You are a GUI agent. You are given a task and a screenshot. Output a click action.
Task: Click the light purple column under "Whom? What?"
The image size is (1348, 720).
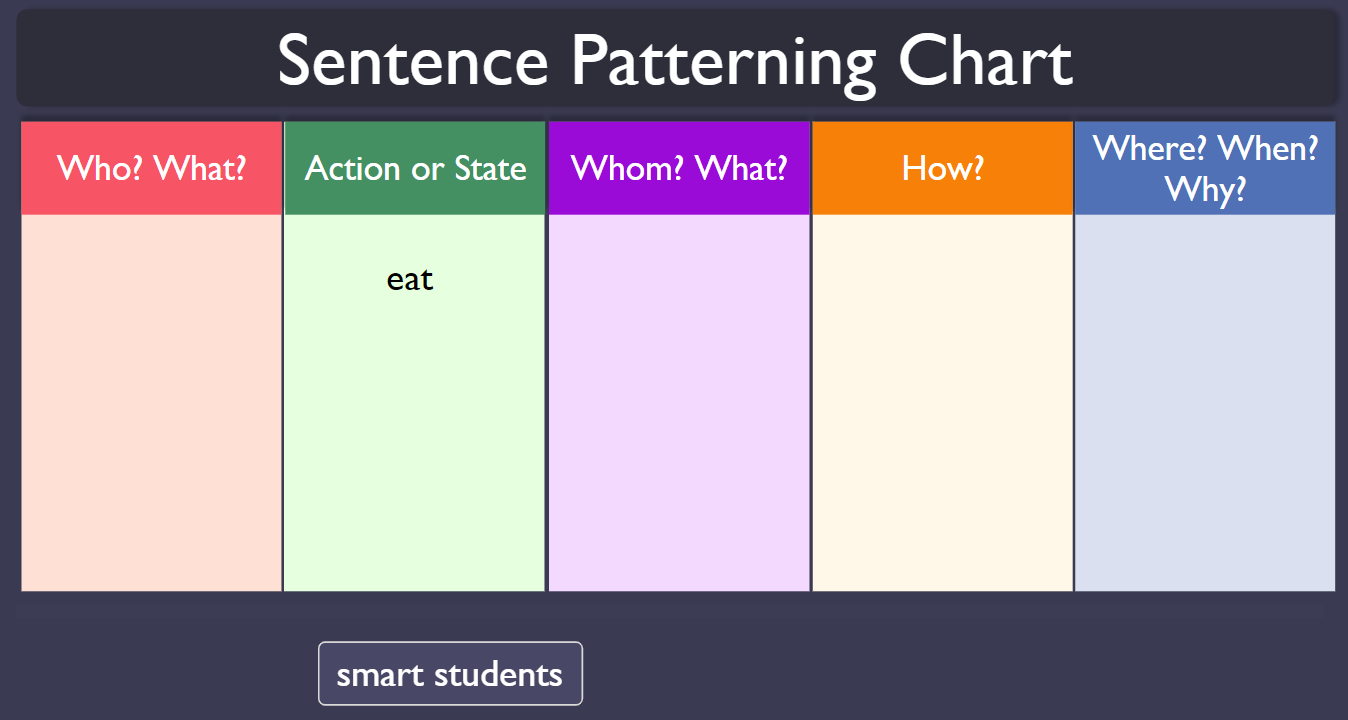click(x=679, y=402)
